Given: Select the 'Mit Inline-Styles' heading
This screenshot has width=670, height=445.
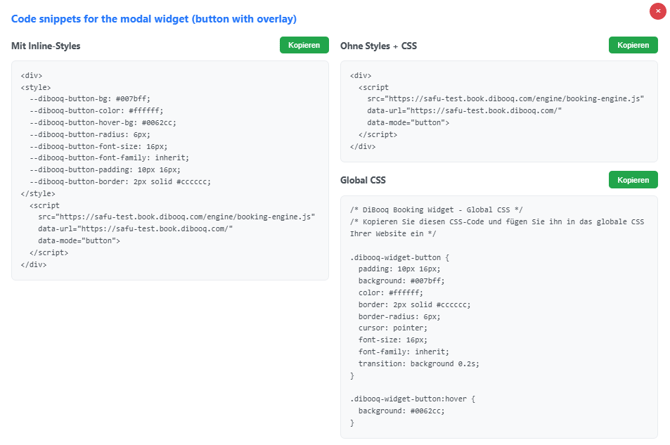Looking at the screenshot, I should [46, 46].
